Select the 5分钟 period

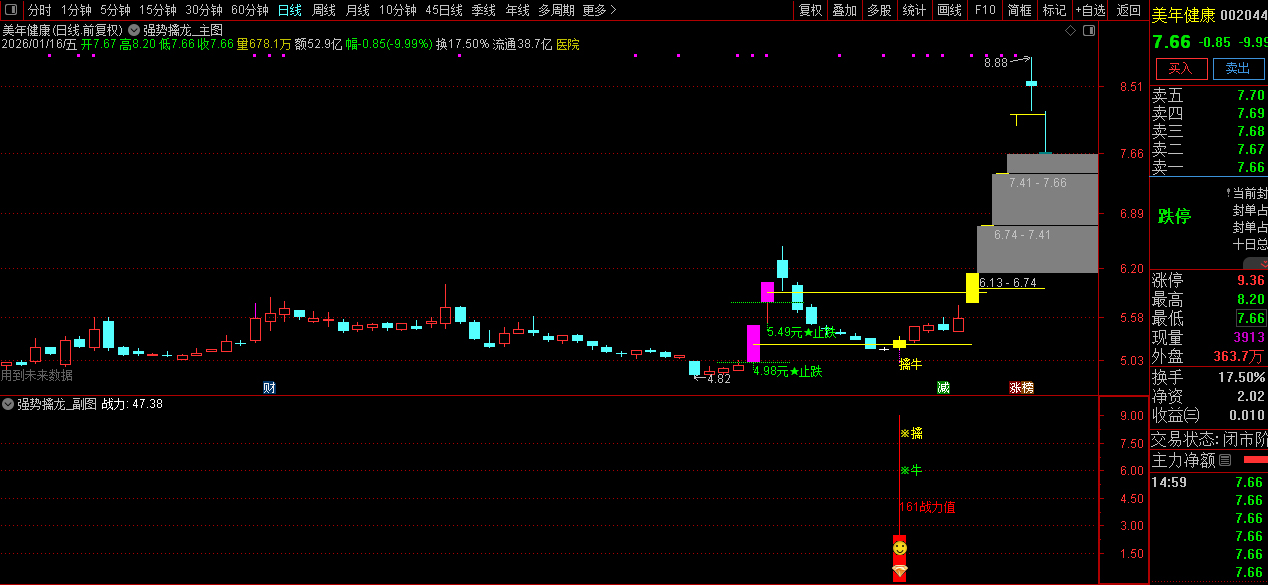click(x=115, y=10)
